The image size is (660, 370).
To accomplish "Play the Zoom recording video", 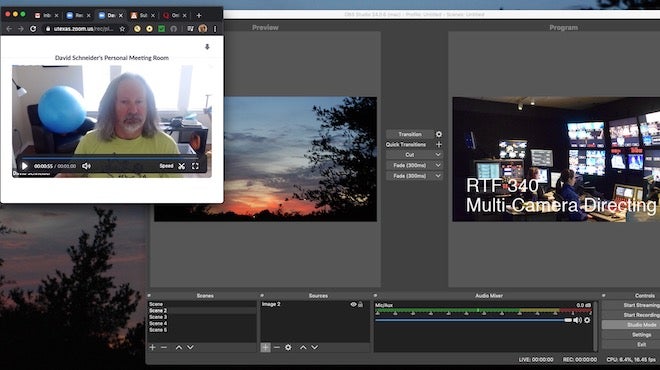I will click(24, 166).
